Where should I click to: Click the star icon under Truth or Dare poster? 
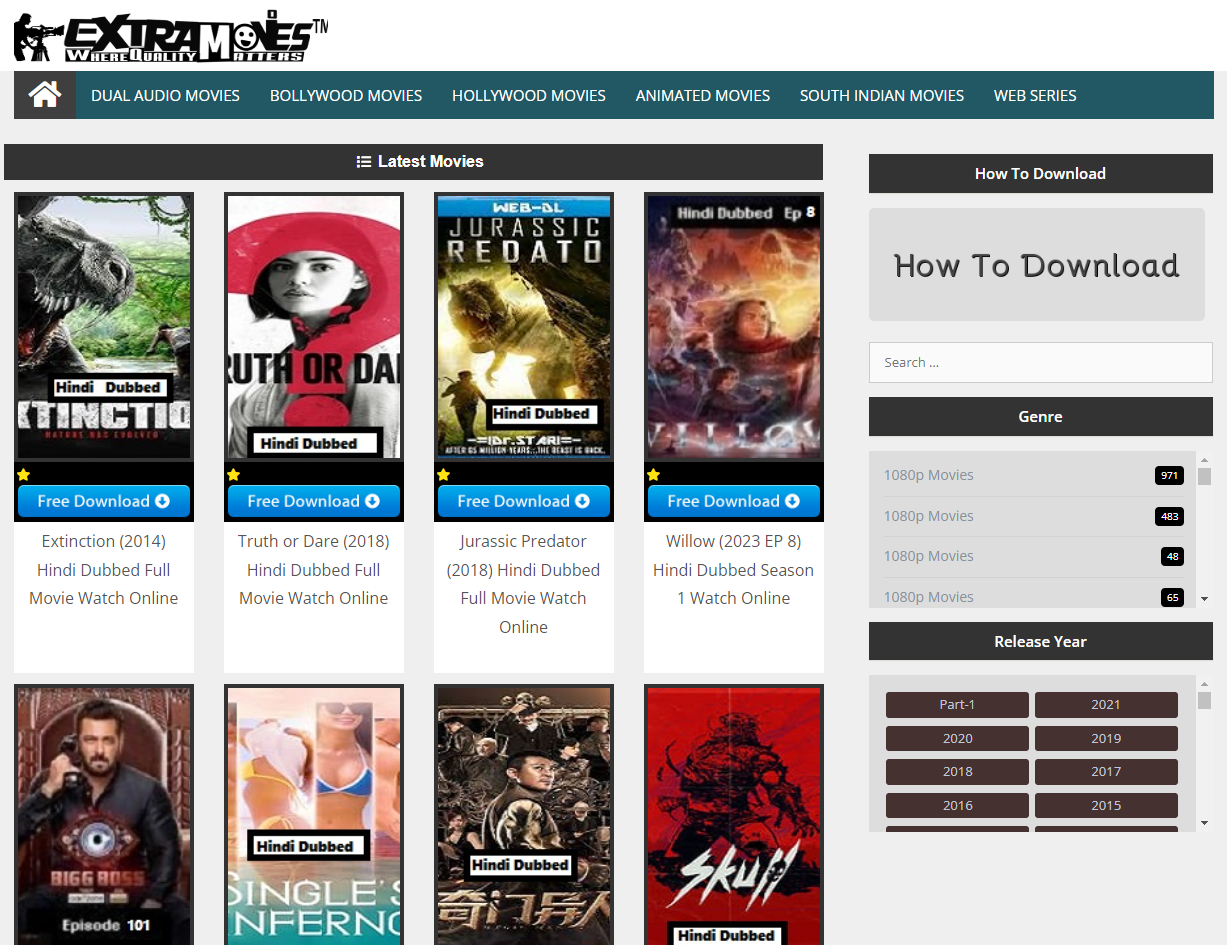[x=234, y=475]
